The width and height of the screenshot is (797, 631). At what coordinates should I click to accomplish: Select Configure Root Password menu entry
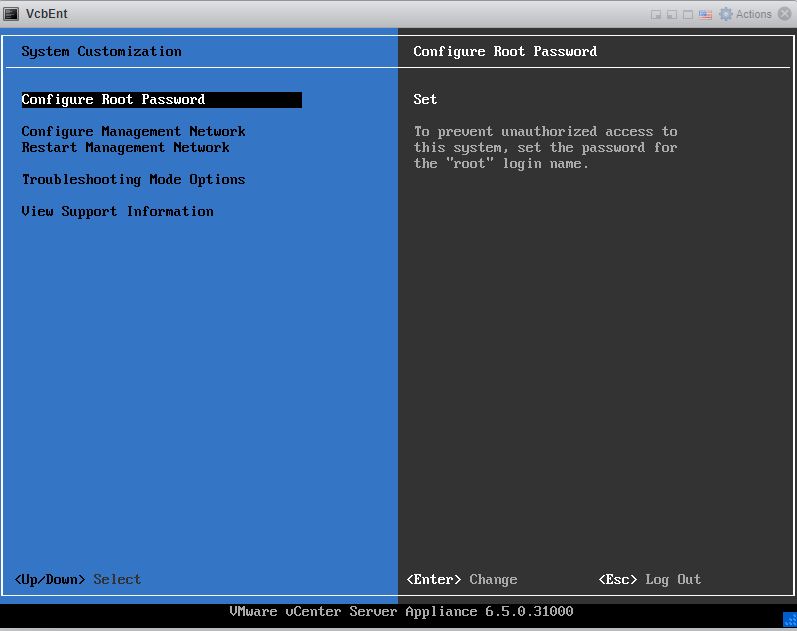pyautogui.click(x=161, y=100)
